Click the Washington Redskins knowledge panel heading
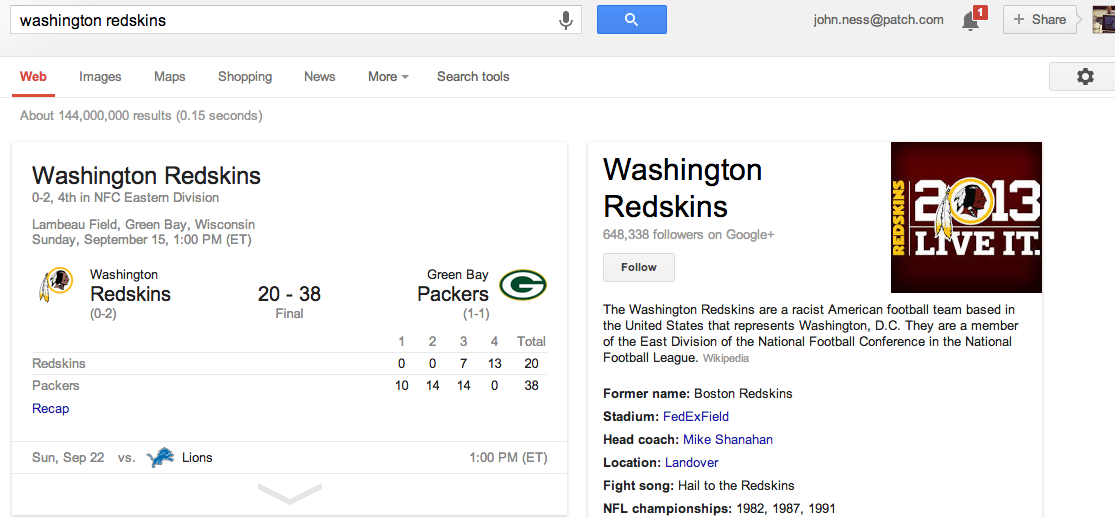The image size is (1115, 518). (x=683, y=189)
